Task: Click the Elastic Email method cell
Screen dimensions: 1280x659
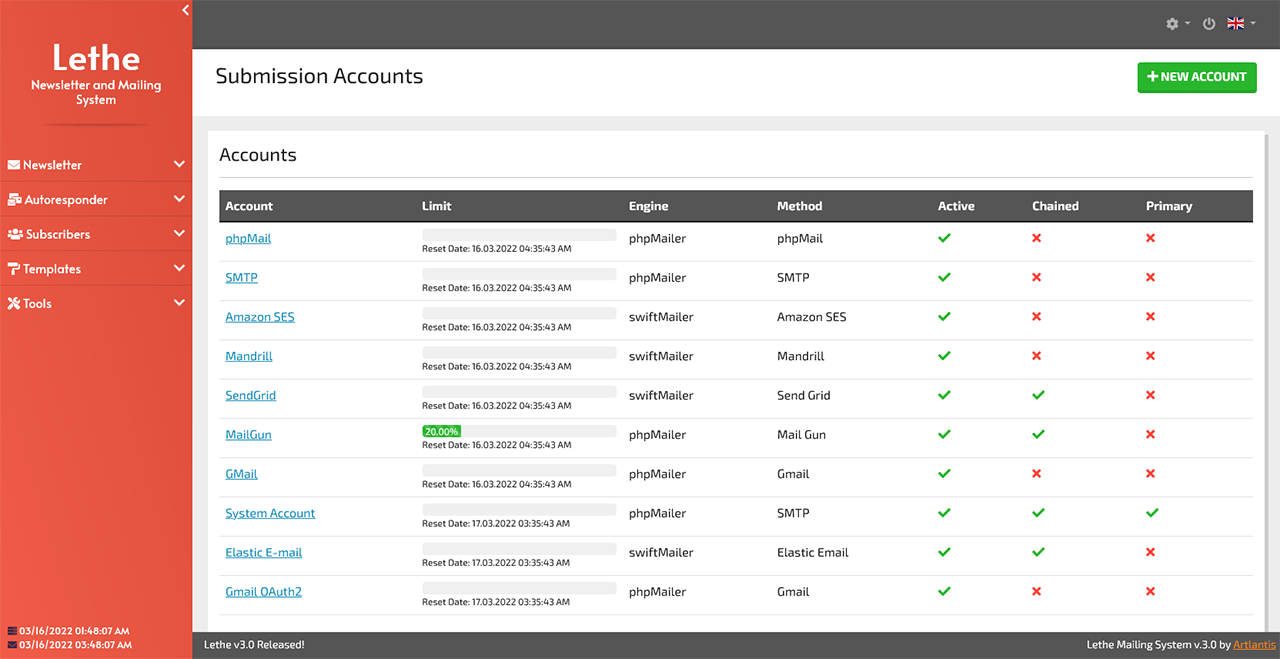Action: click(x=812, y=552)
